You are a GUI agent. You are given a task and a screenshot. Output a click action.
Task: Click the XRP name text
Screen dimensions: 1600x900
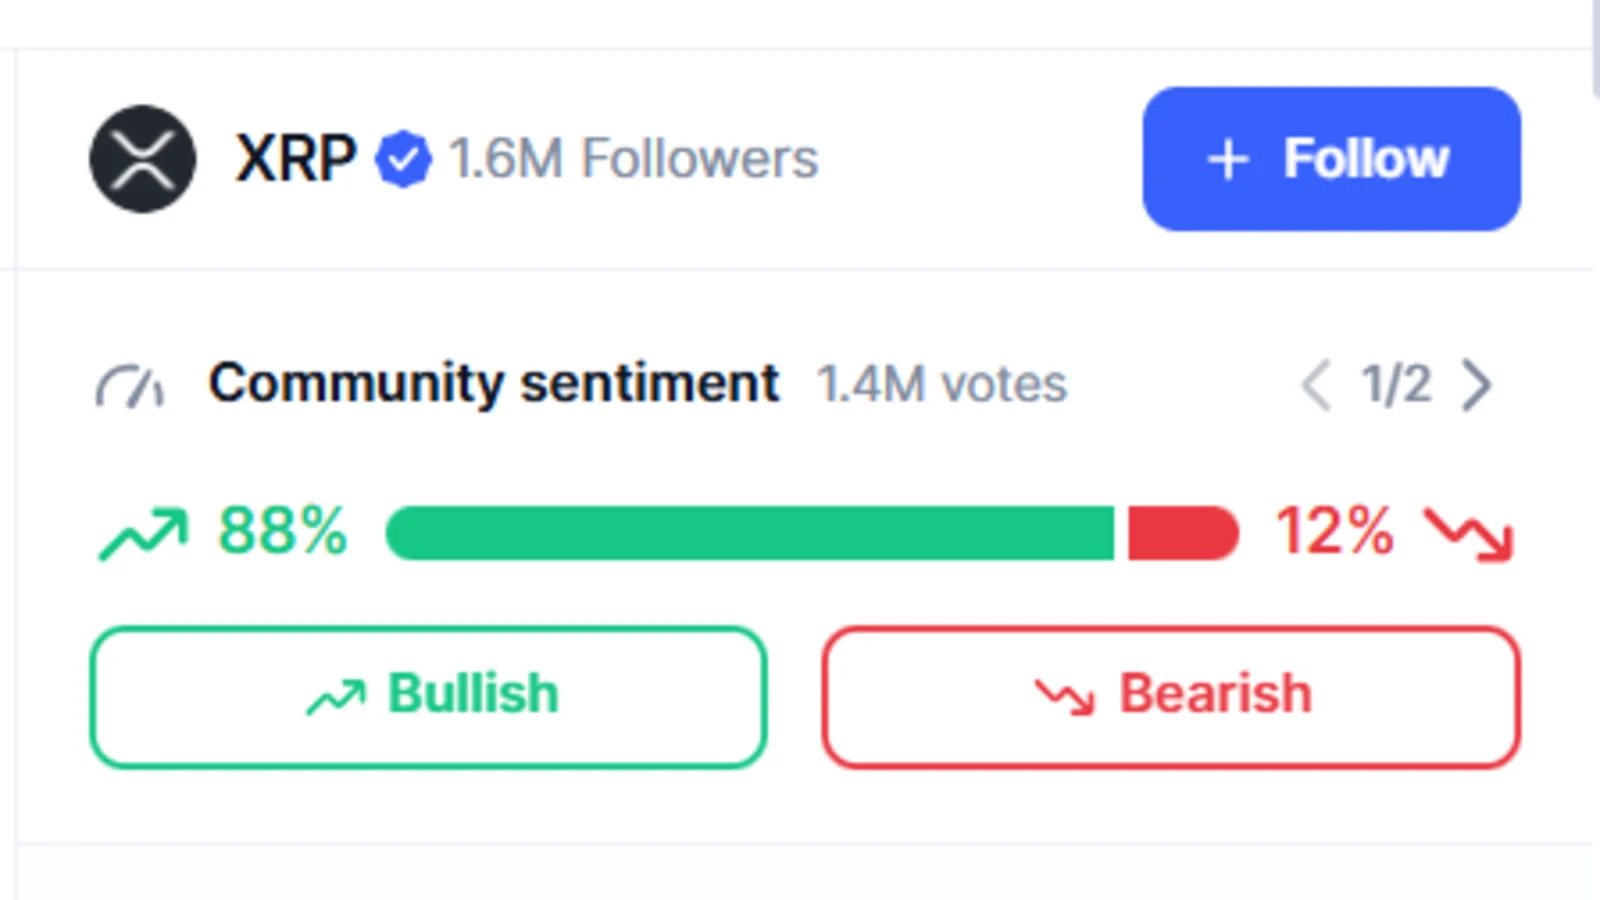[295, 159]
